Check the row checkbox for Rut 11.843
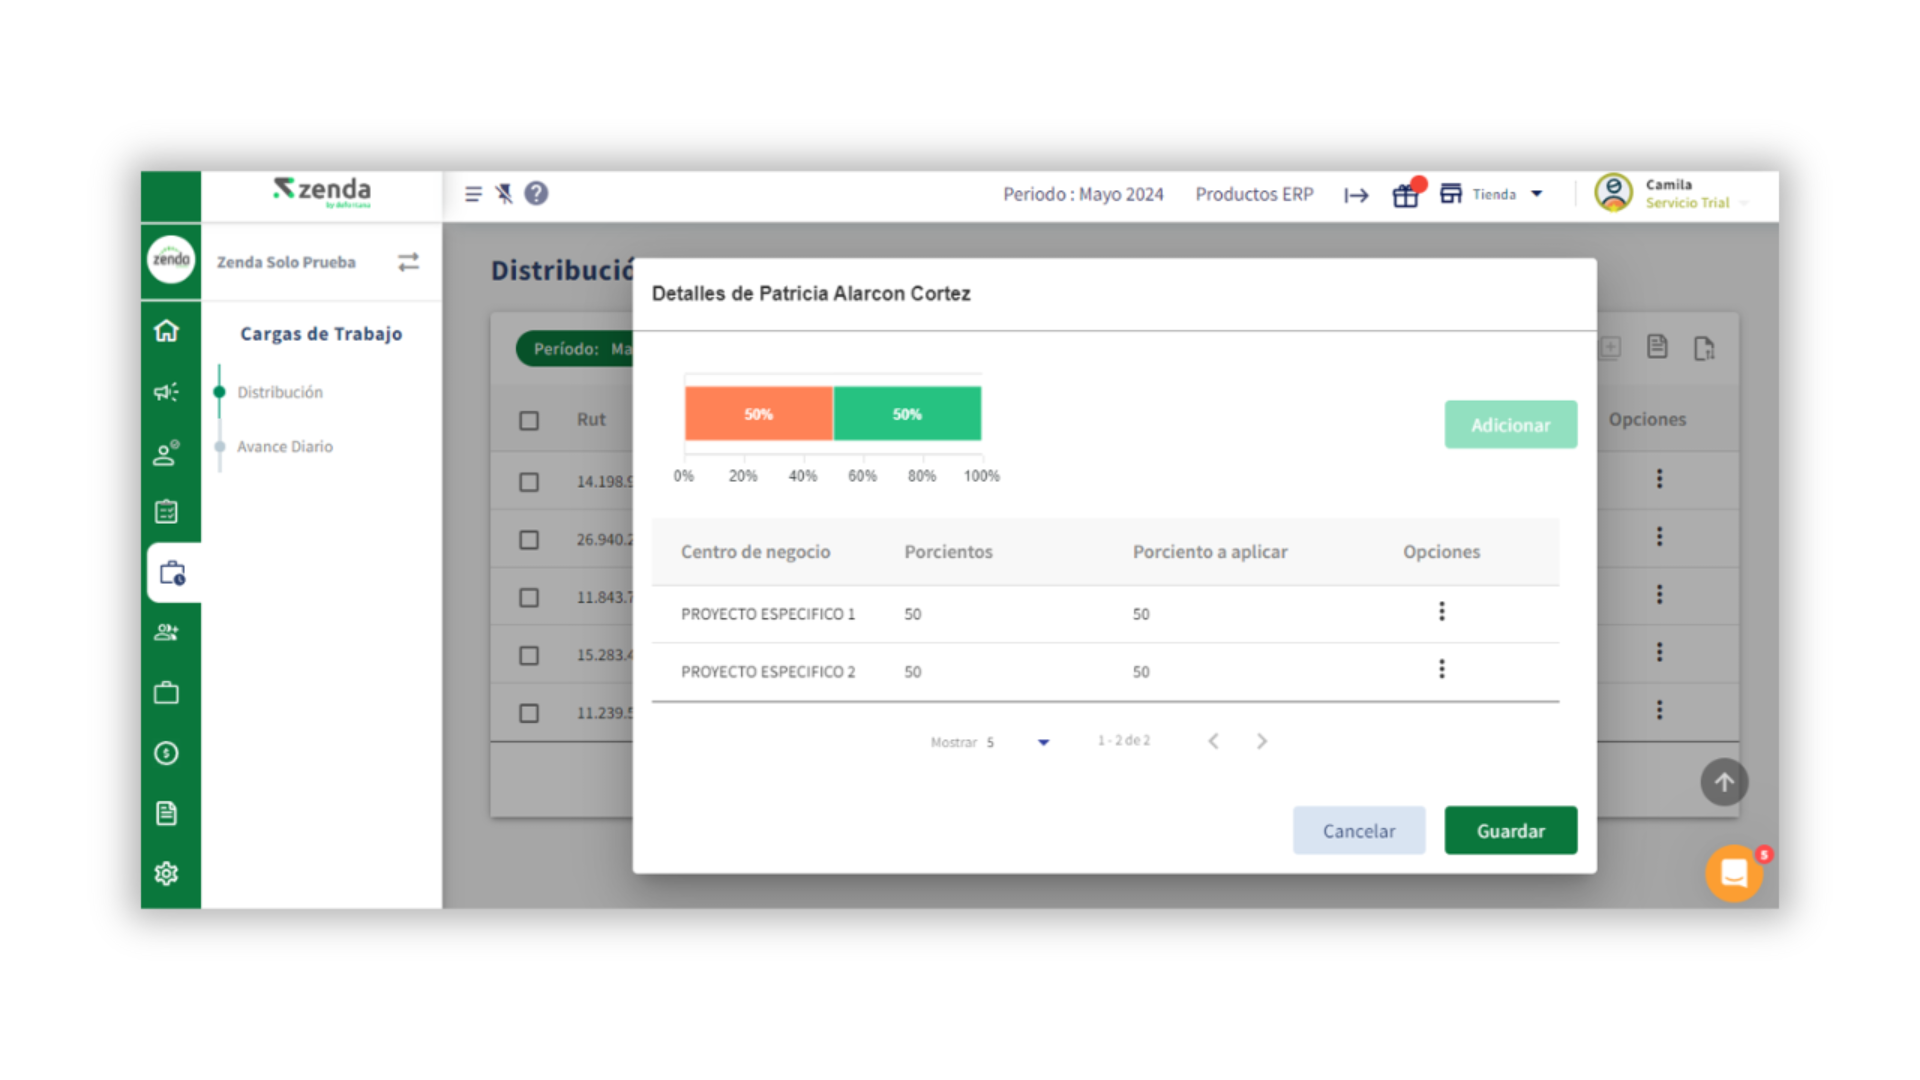Image resolution: width=1920 pixels, height=1080 pixels. (x=529, y=598)
